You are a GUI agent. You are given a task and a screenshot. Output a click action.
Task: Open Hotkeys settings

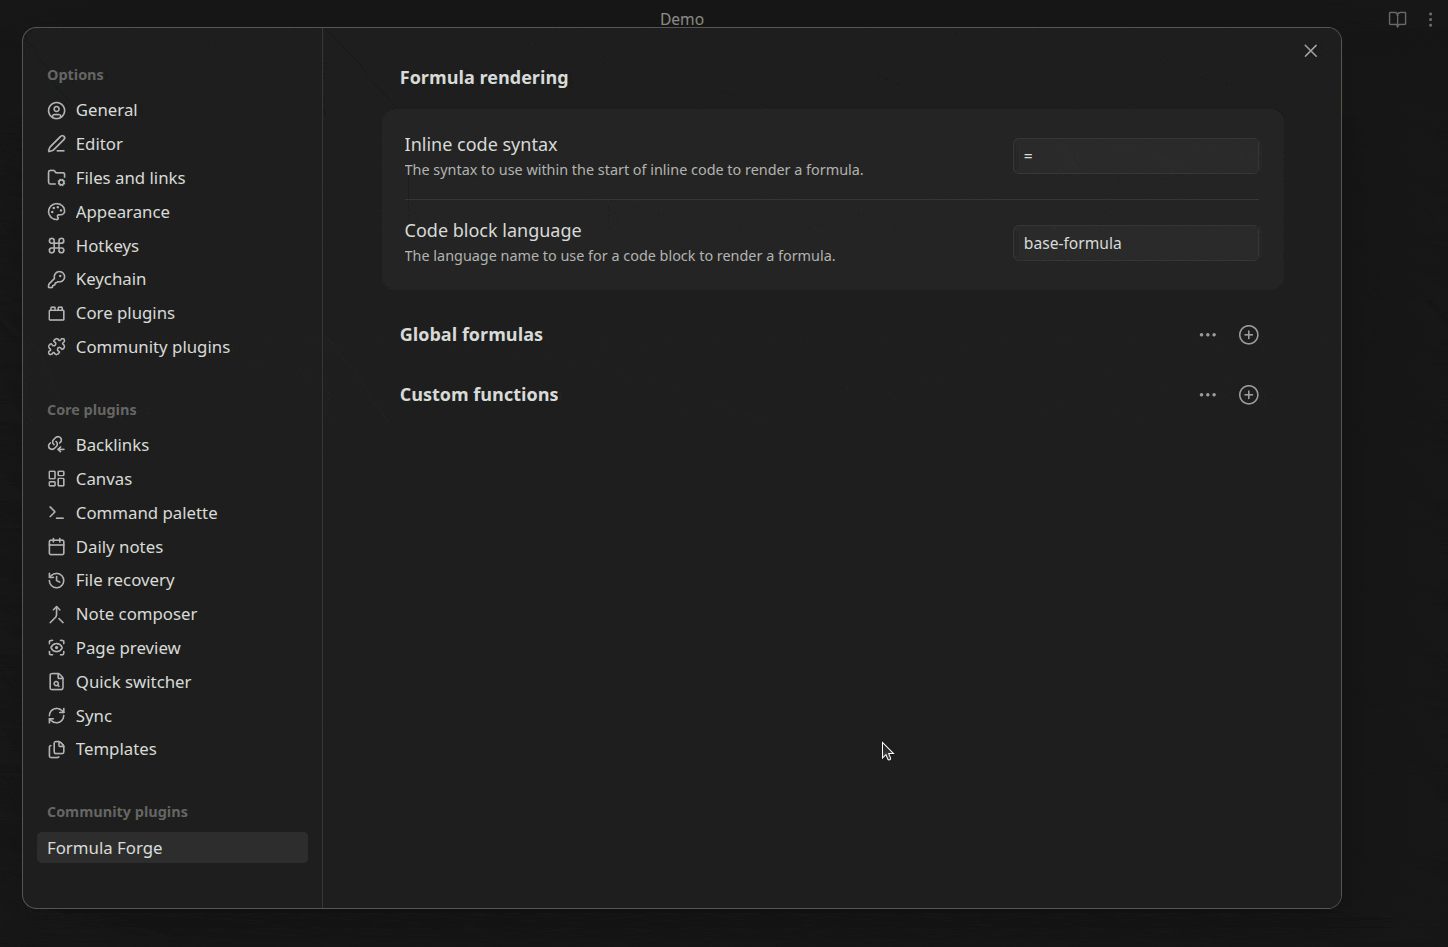pyautogui.click(x=172, y=246)
